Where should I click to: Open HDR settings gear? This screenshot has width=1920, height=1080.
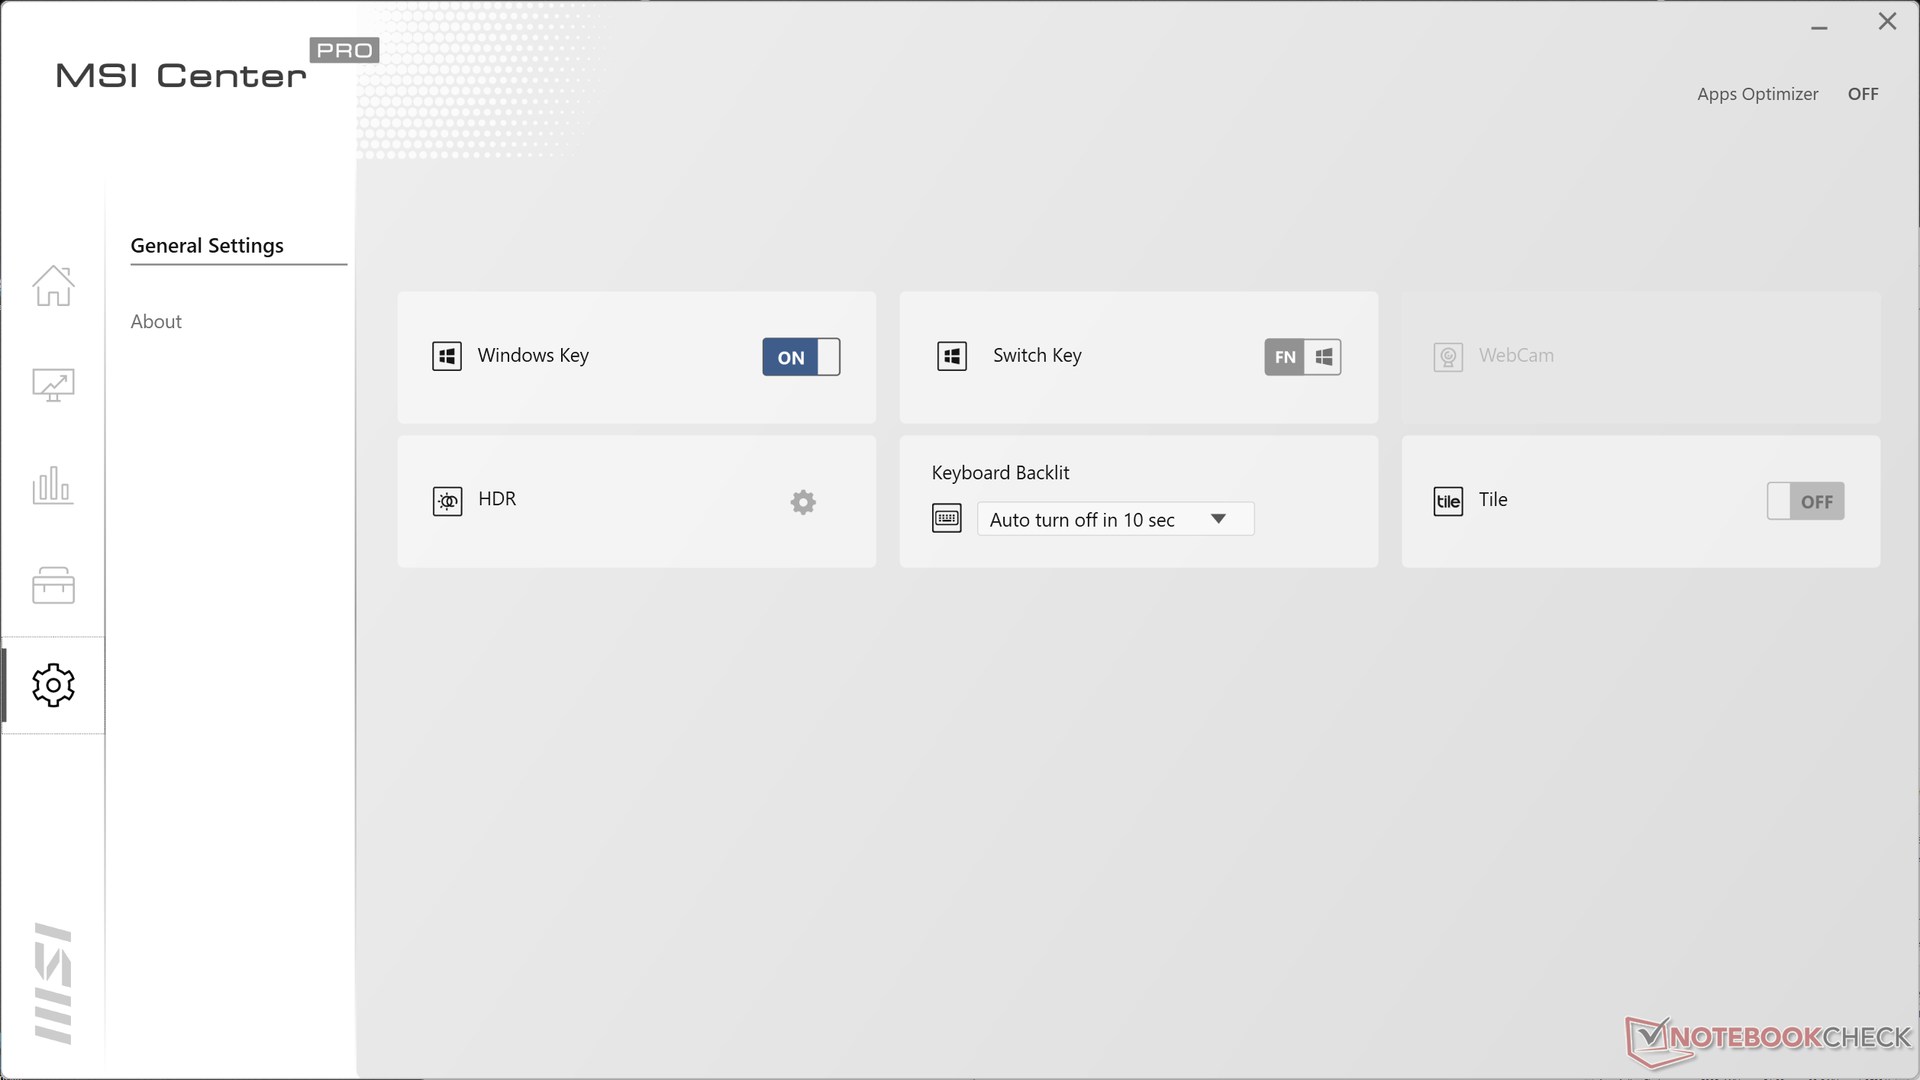[x=803, y=502]
